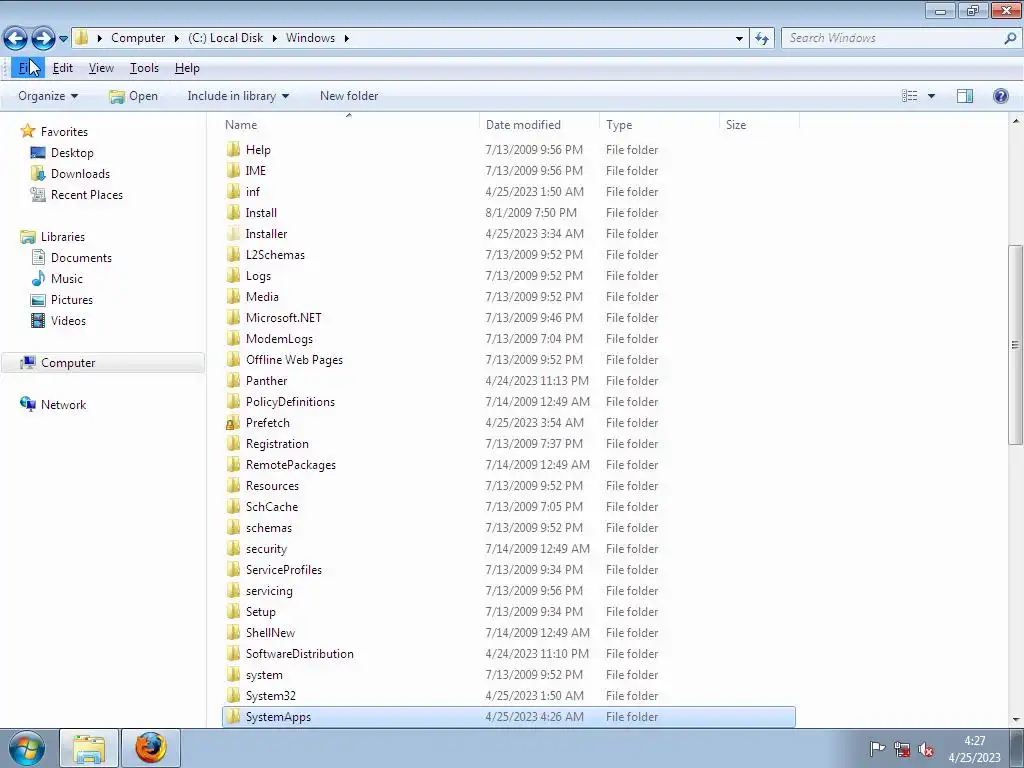Open more view options arrow
Screen dimensions: 1024x768
point(932,96)
